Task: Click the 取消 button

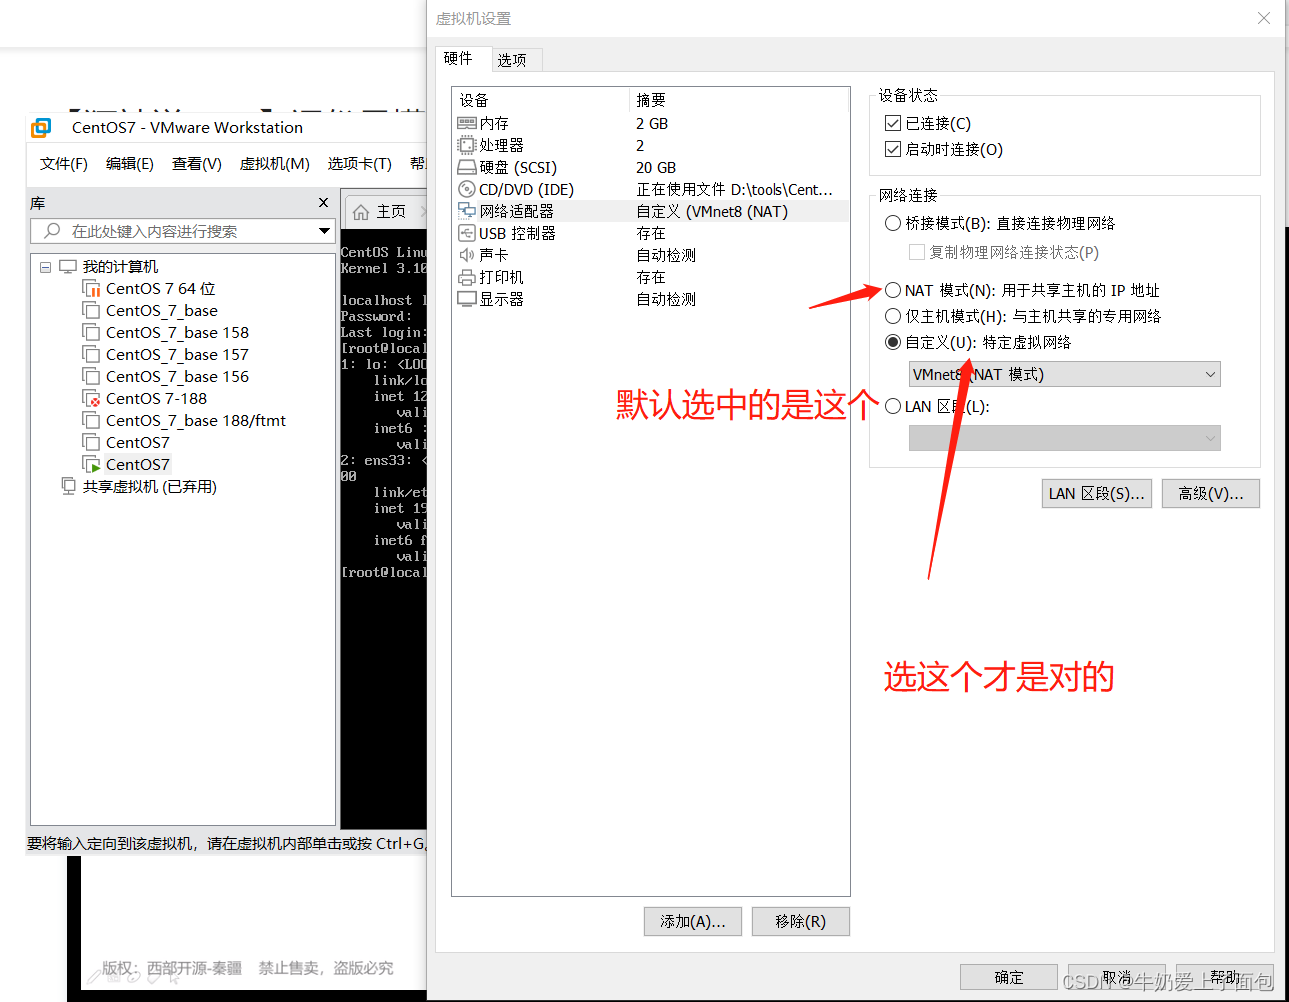Action: click(1117, 977)
